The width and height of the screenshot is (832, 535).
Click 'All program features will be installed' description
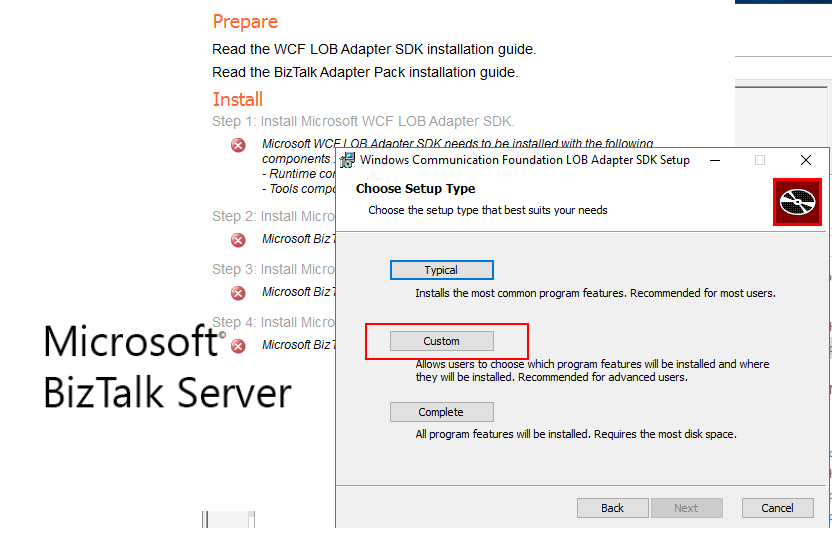[576, 434]
